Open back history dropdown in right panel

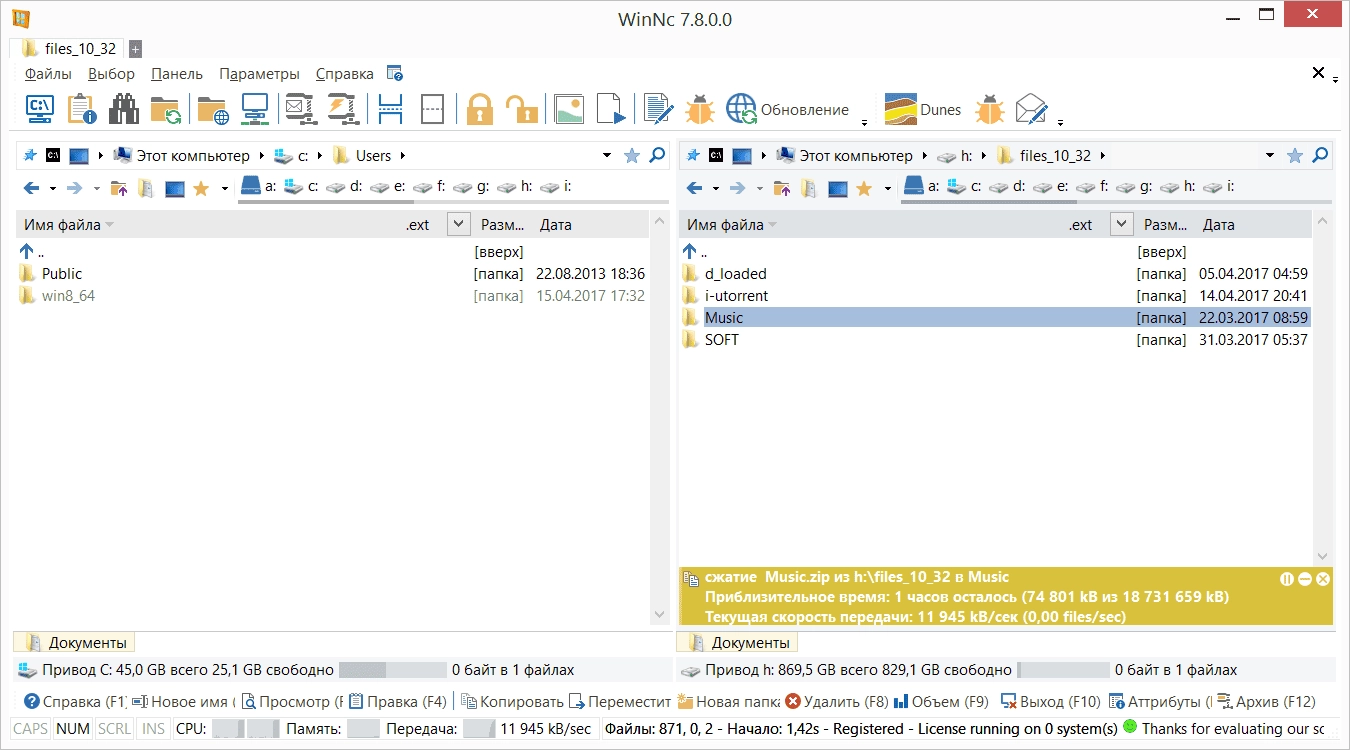pos(714,188)
